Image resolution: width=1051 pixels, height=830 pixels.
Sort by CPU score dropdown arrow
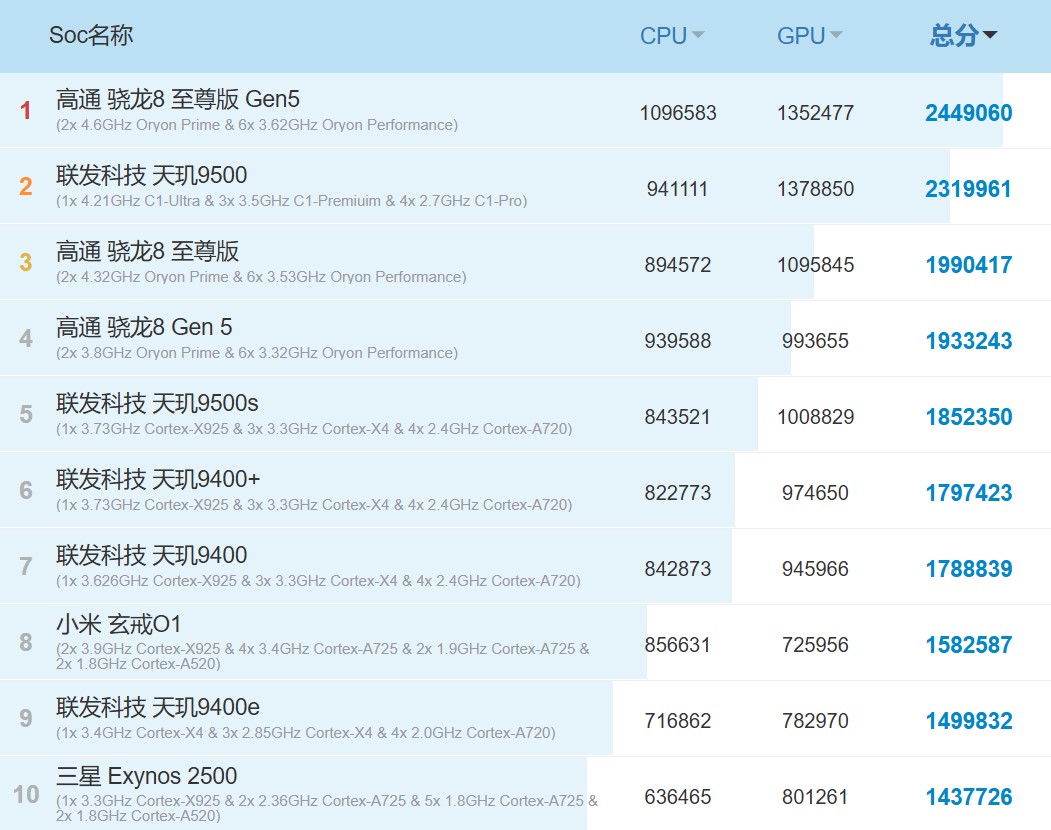pos(698,36)
